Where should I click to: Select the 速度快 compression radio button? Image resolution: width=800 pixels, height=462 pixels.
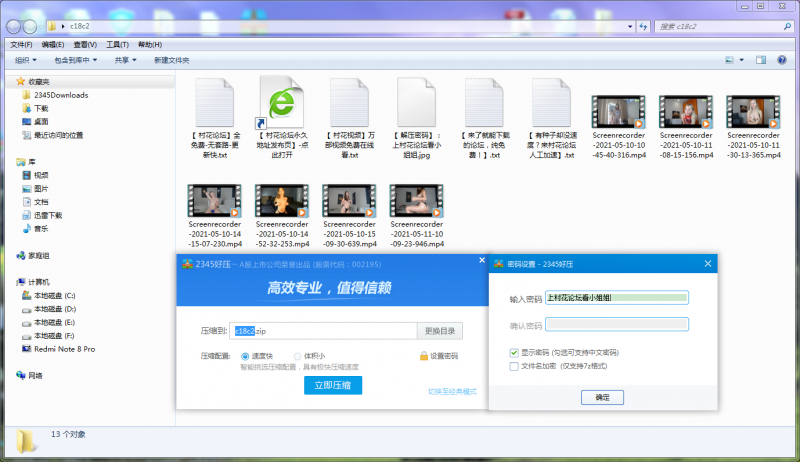(x=246, y=356)
